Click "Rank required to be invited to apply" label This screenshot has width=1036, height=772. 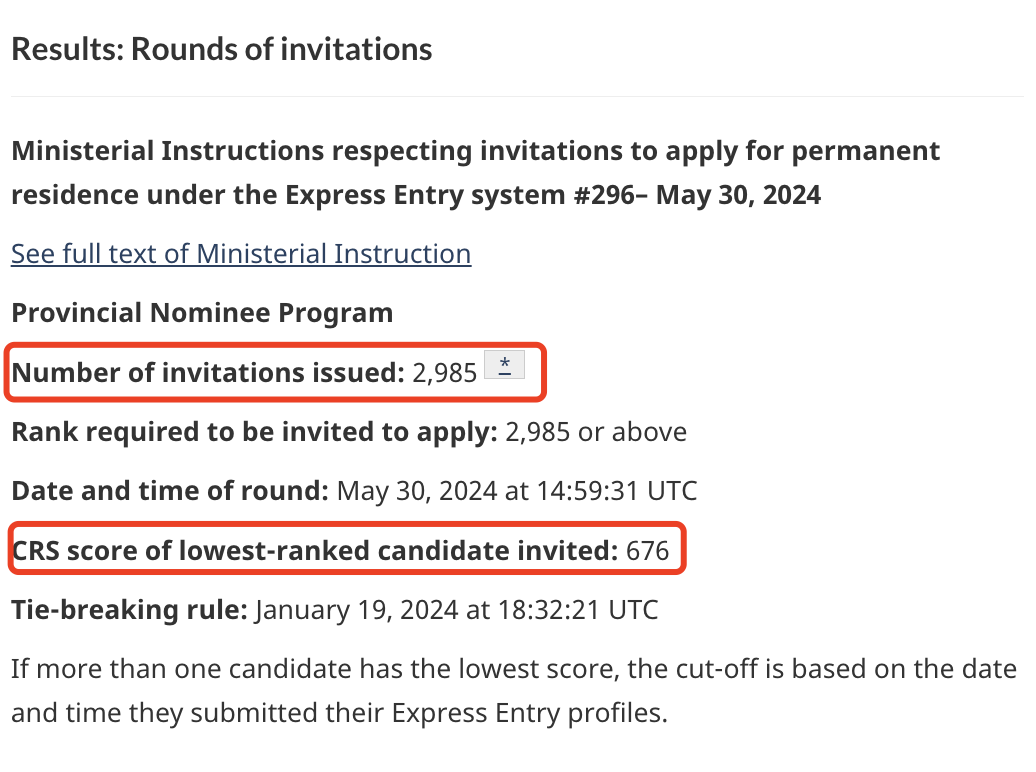(x=254, y=433)
